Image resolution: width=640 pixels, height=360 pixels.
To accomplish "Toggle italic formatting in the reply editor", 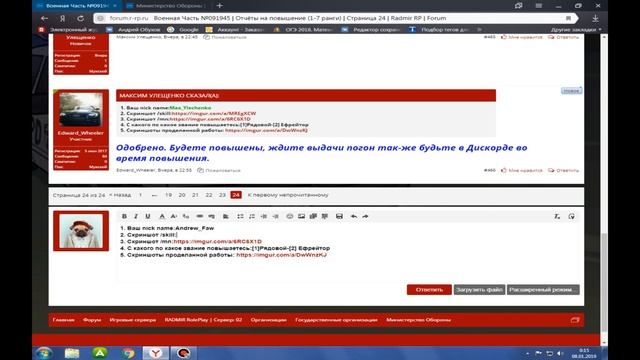I will click(x=136, y=216).
